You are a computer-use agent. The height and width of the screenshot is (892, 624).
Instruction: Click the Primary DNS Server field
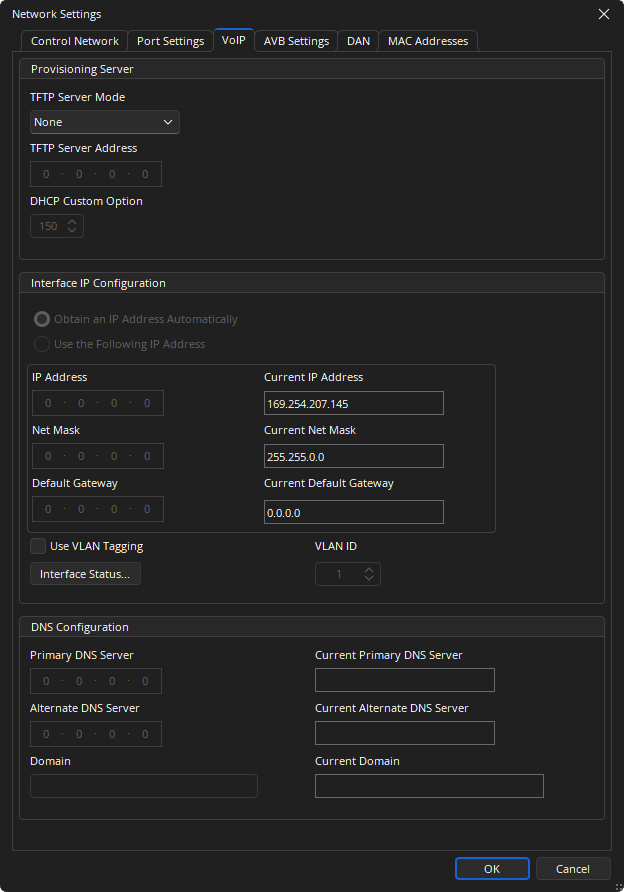[96, 681]
